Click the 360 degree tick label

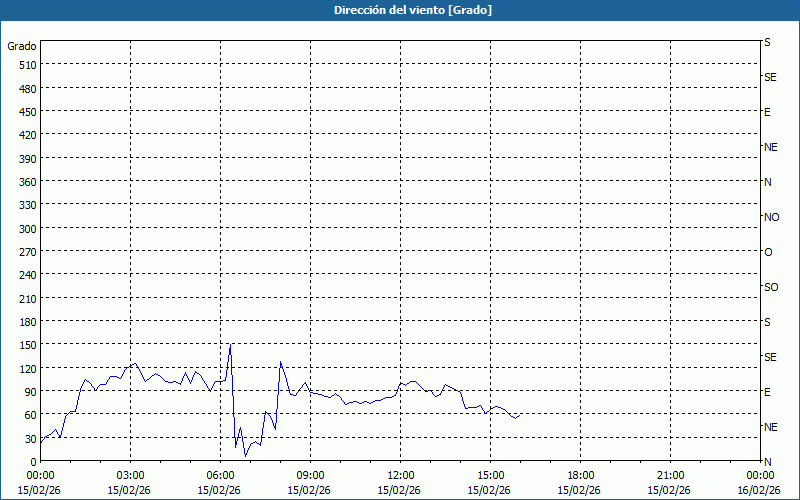click(x=27, y=181)
